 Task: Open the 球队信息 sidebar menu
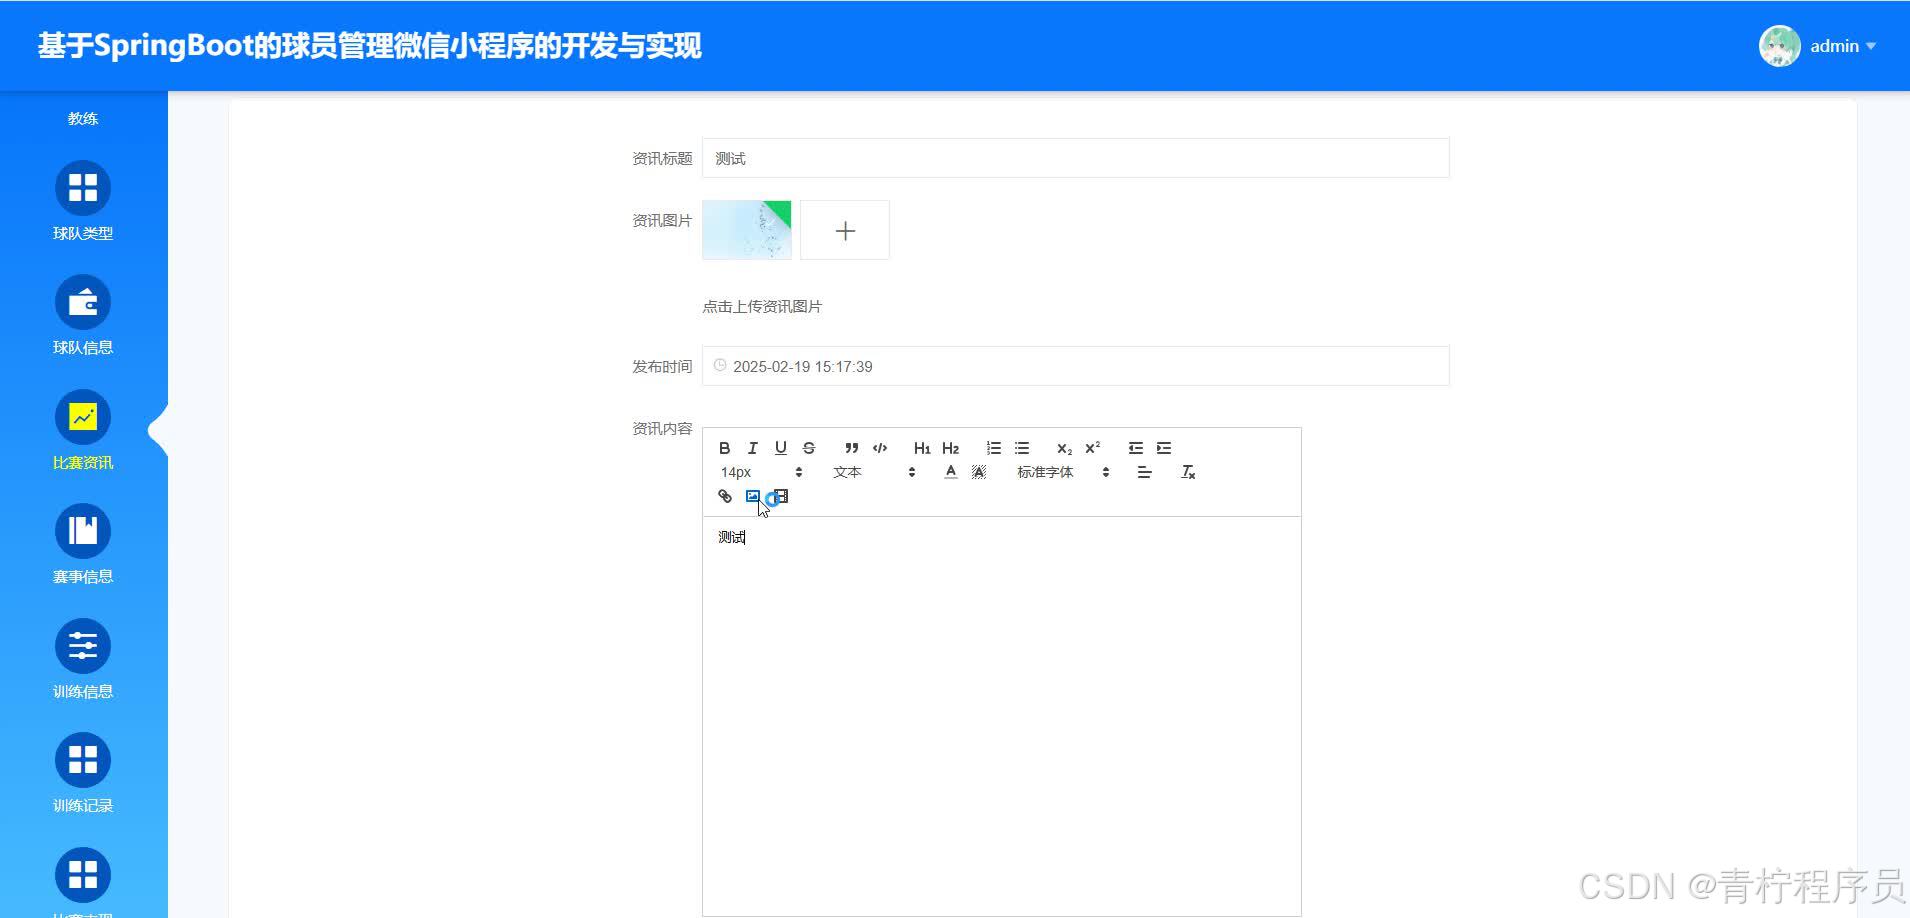83,315
